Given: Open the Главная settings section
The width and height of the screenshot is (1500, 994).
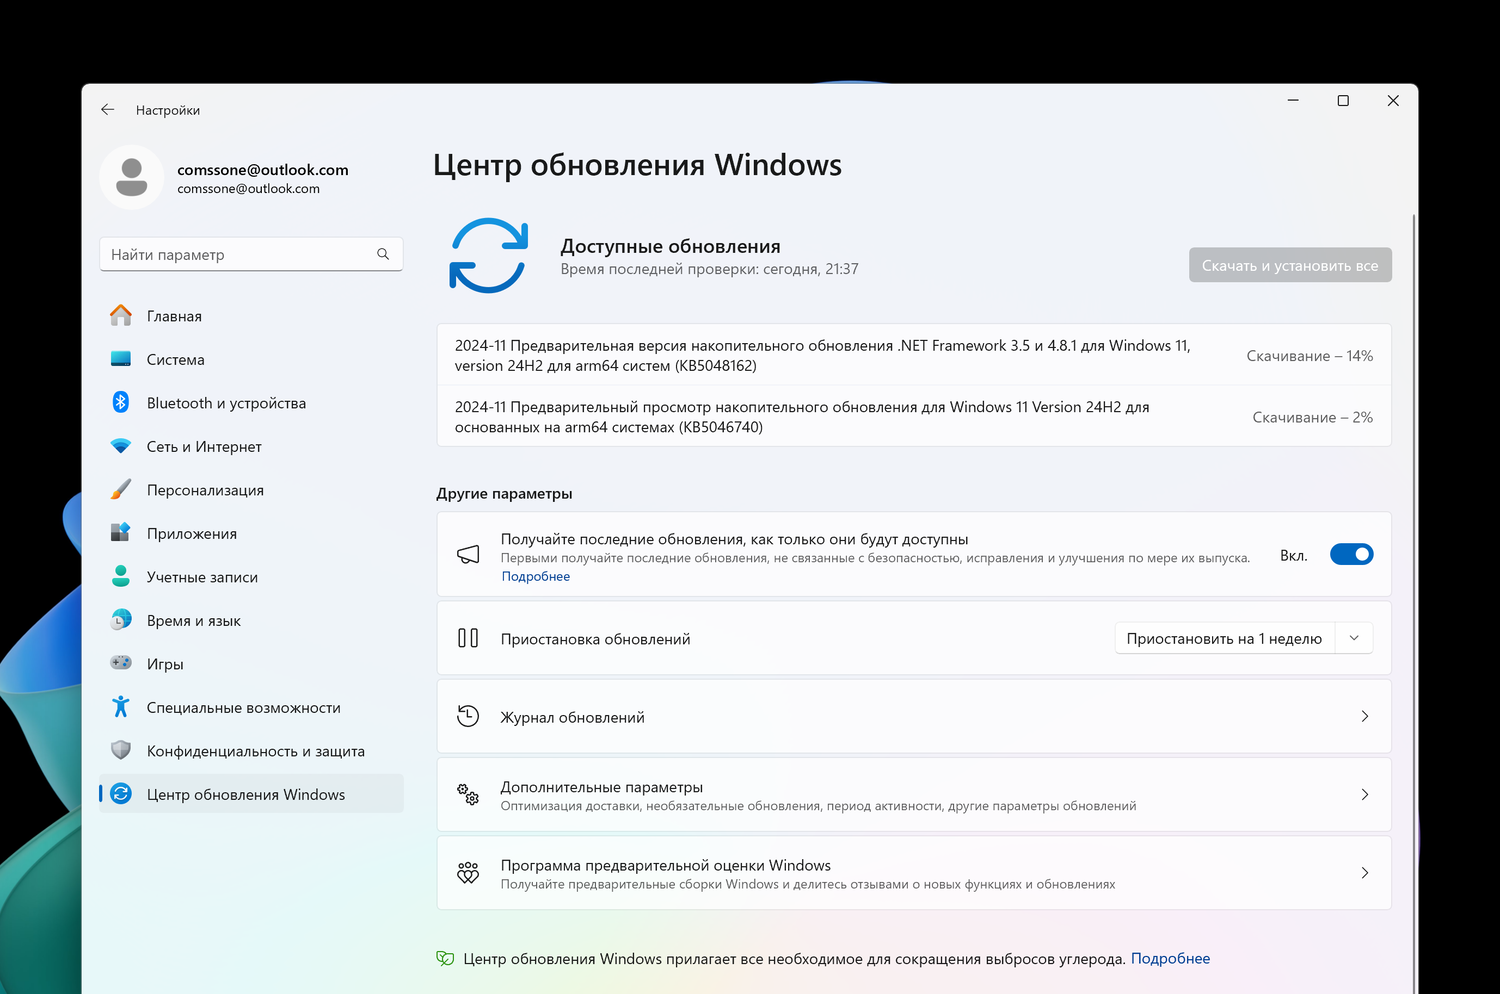Looking at the screenshot, I should [251, 315].
